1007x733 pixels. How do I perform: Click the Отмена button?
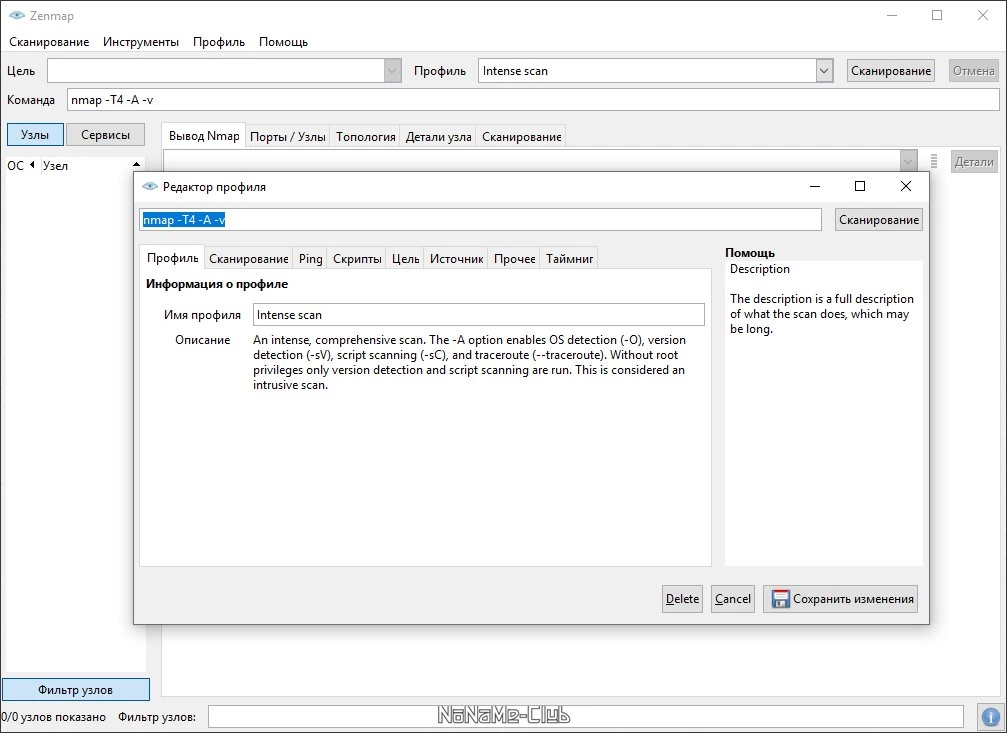[x=974, y=71]
